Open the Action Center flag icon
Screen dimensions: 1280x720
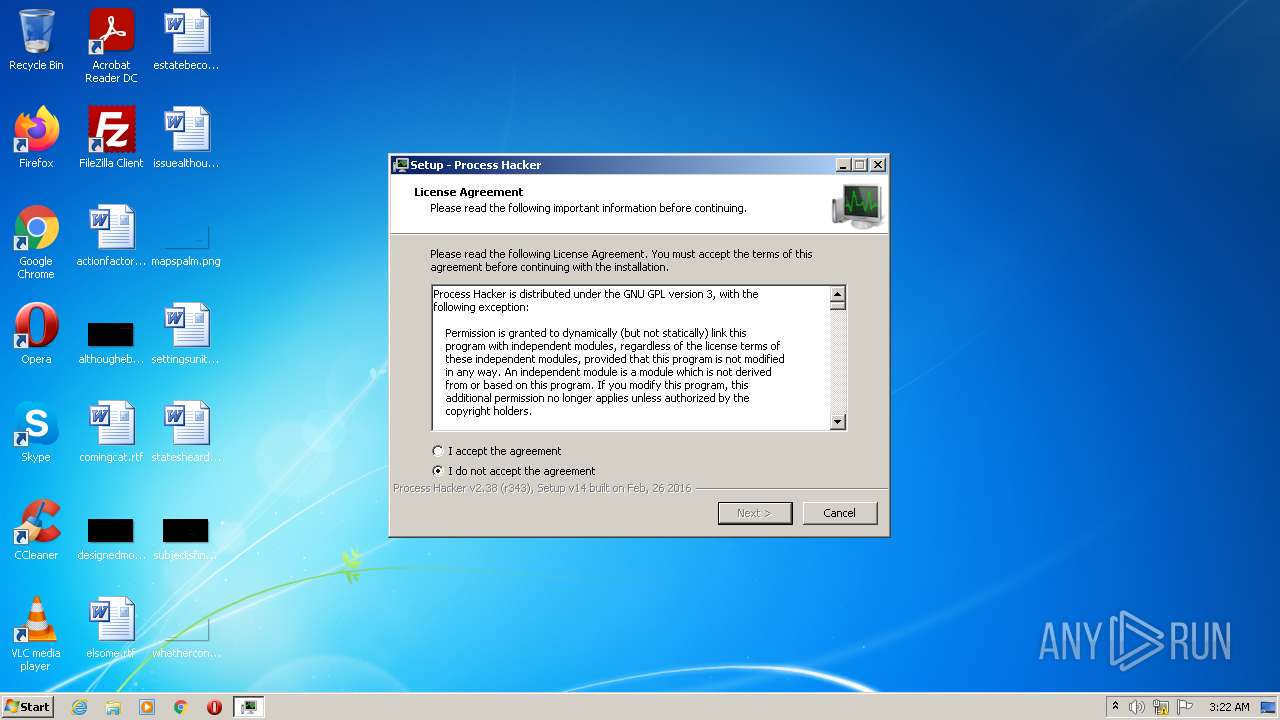pyautogui.click(x=1185, y=707)
